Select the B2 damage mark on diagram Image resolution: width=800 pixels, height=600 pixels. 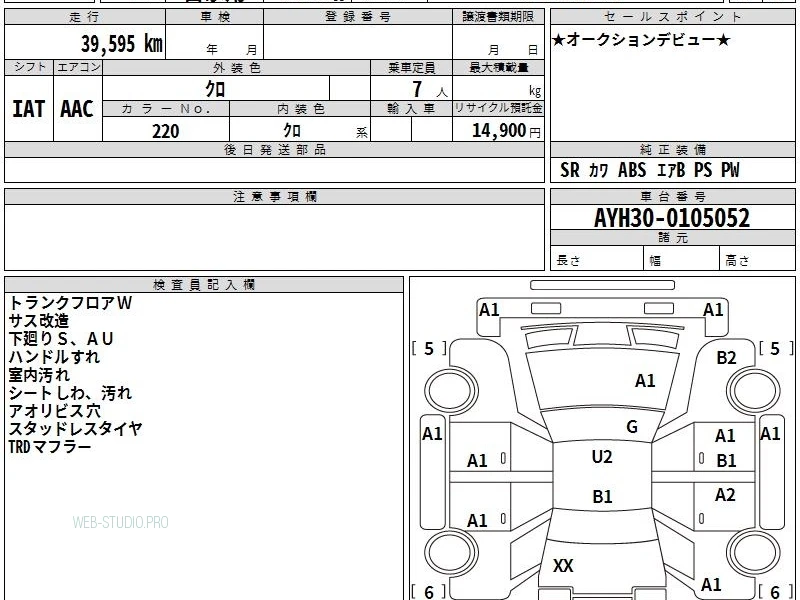point(726,358)
